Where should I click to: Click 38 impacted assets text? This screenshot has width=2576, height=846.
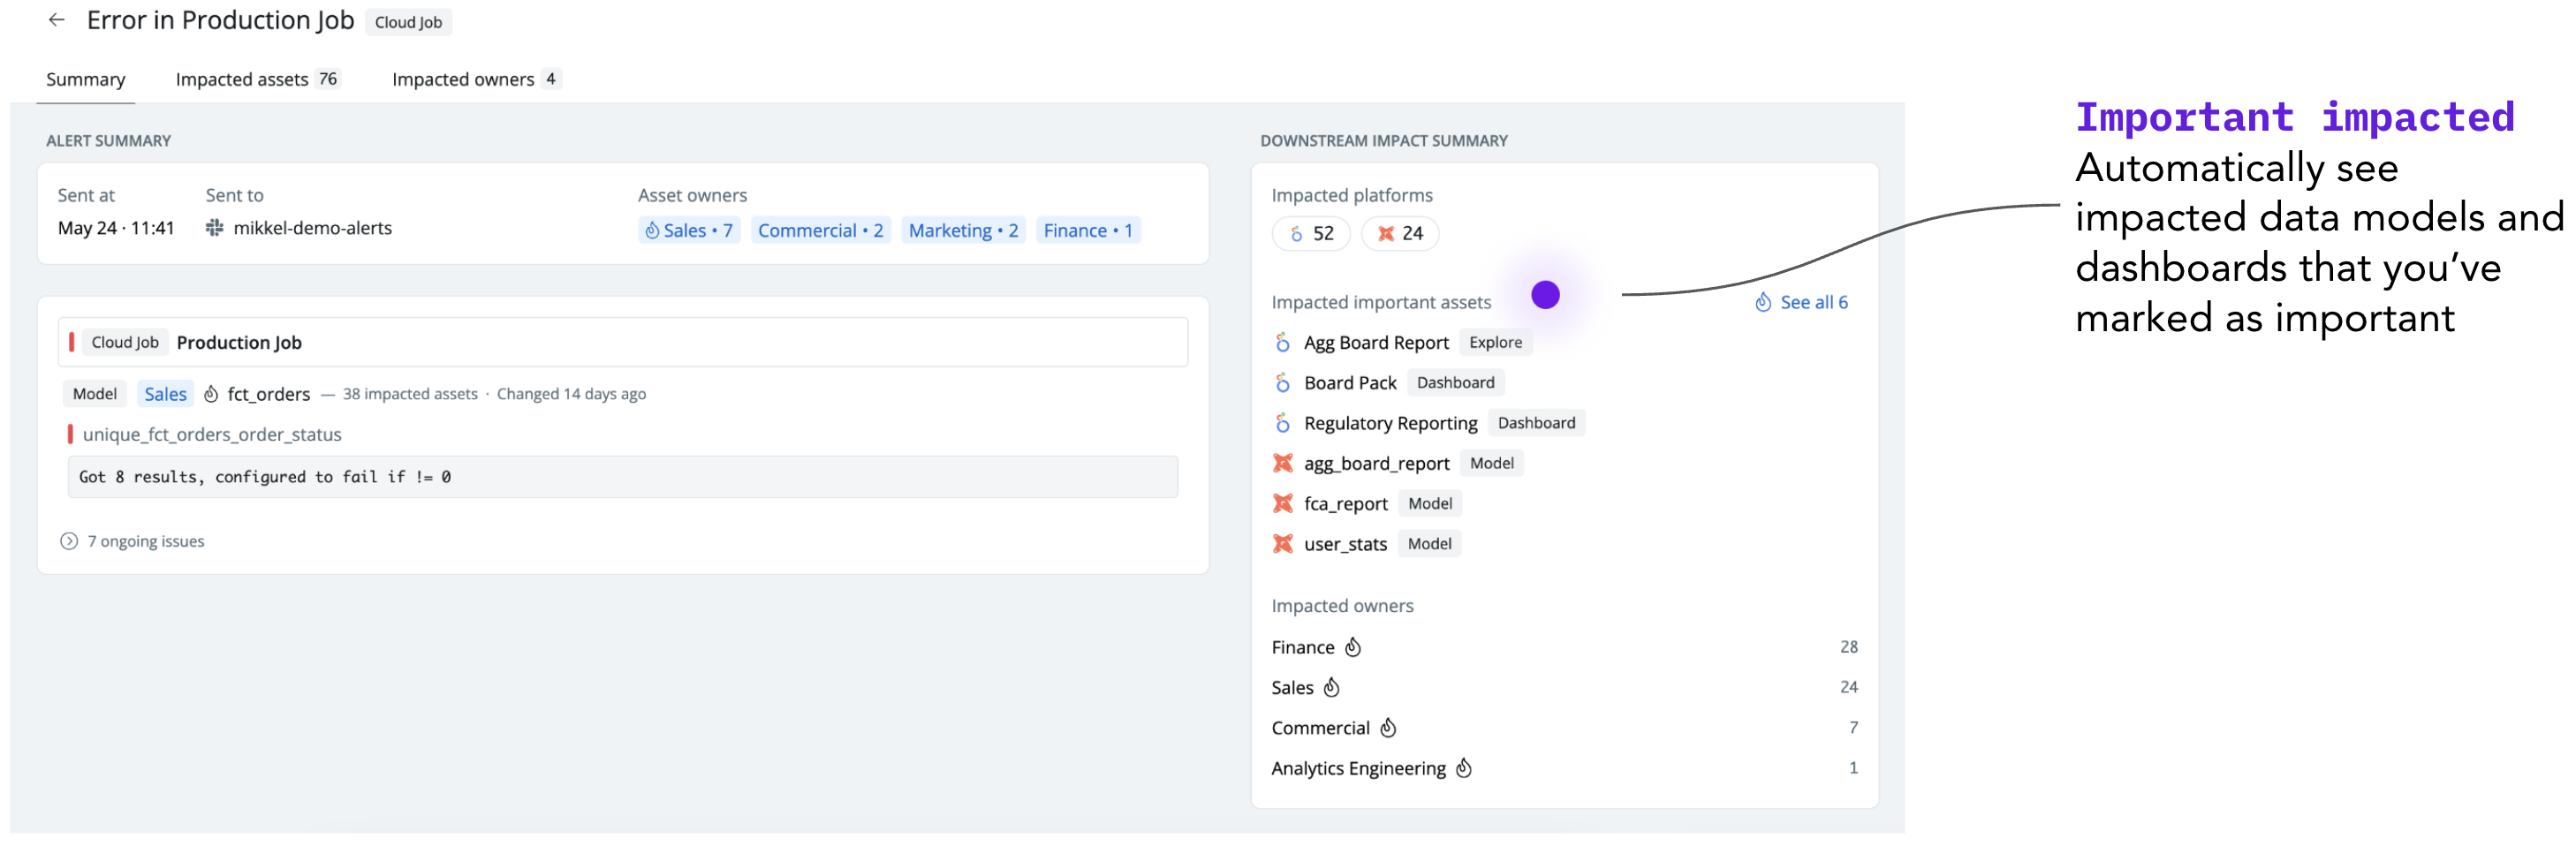coord(410,394)
